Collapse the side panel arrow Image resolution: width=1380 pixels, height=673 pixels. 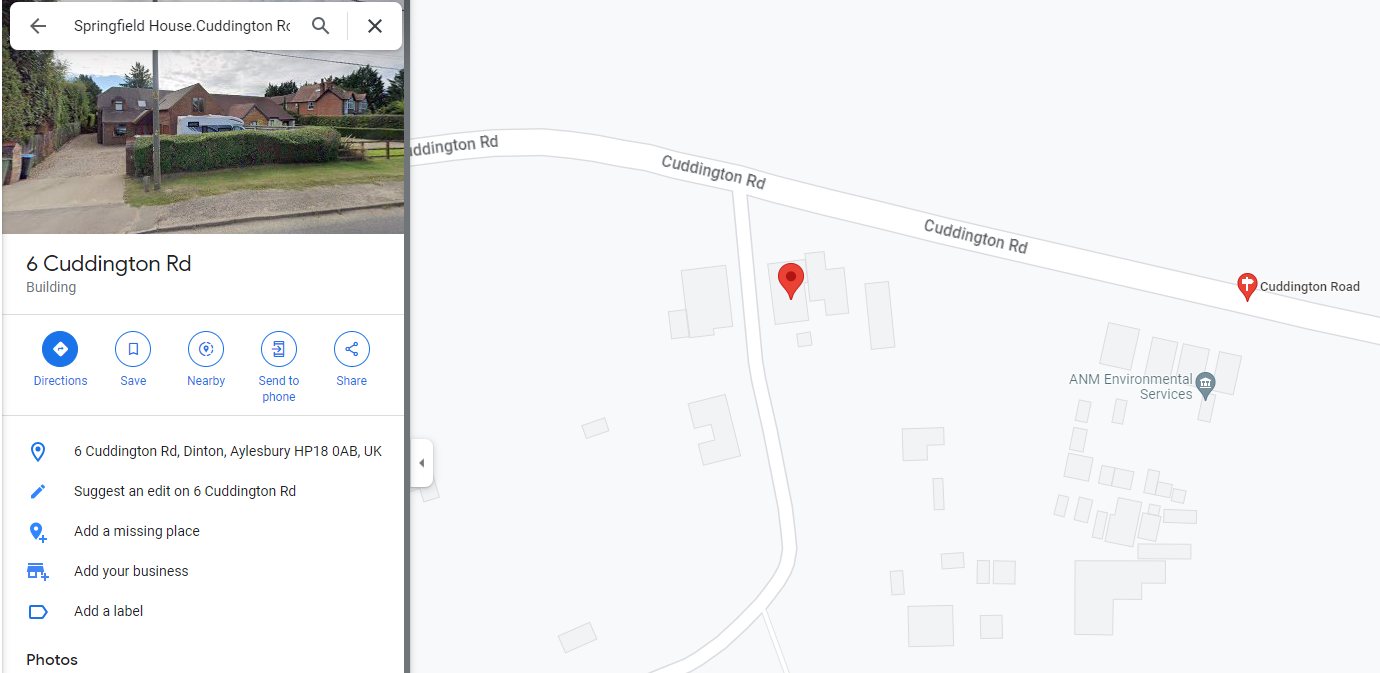(x=421, y=463)
